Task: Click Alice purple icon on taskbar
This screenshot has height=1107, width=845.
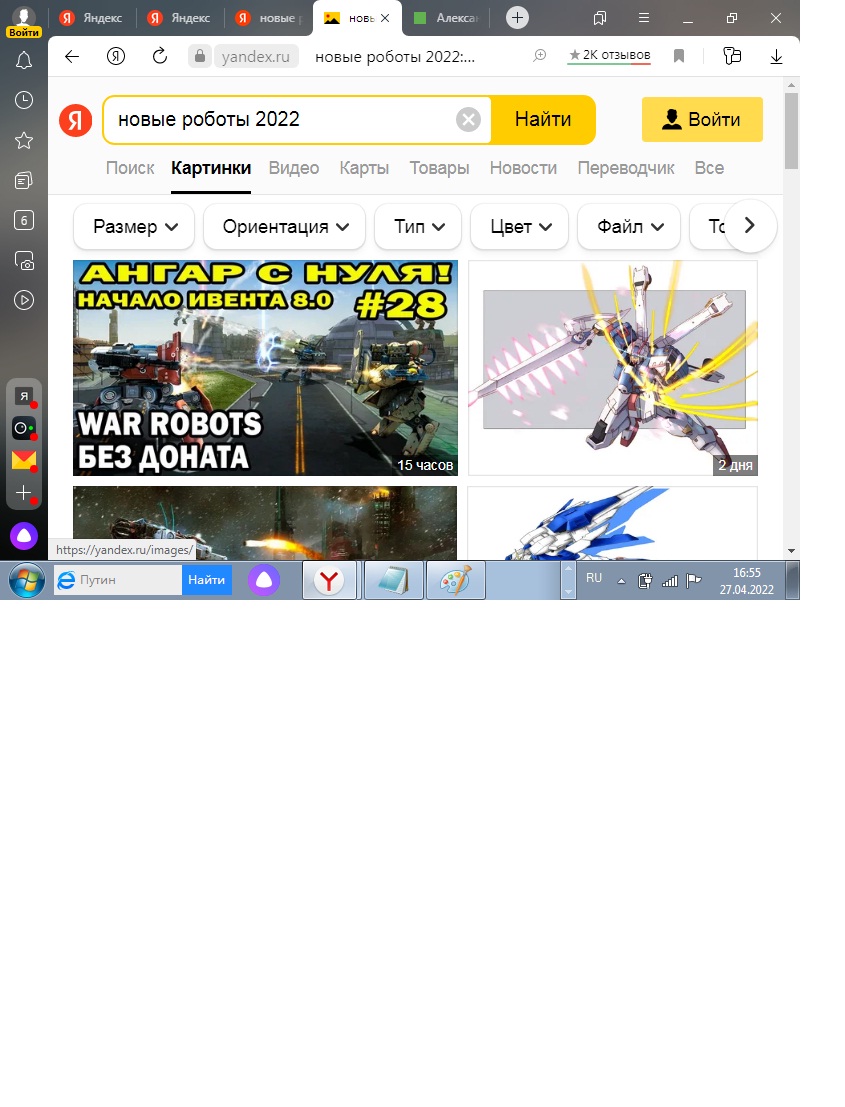Action: (x=264, y=580)
